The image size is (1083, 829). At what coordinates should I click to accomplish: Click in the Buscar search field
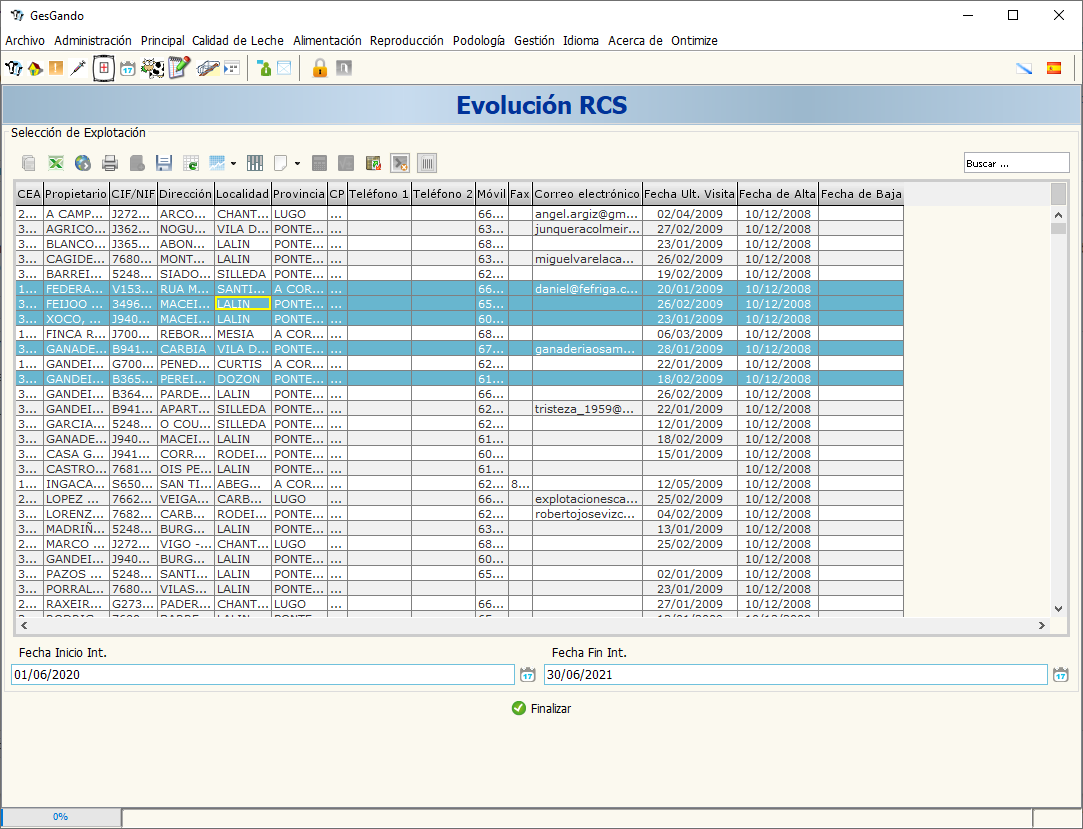[x=1016, y=163]
